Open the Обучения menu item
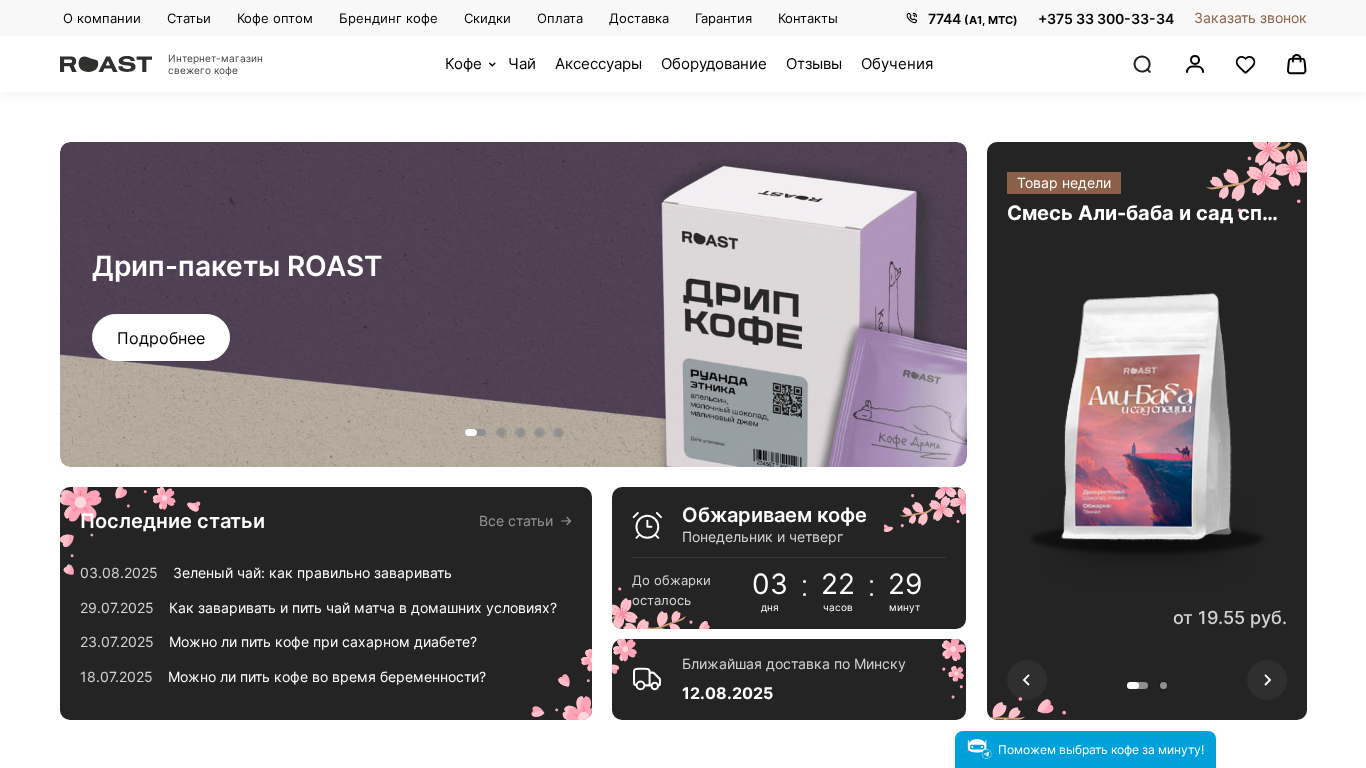1366x768 pixels. tap(897, 64)
